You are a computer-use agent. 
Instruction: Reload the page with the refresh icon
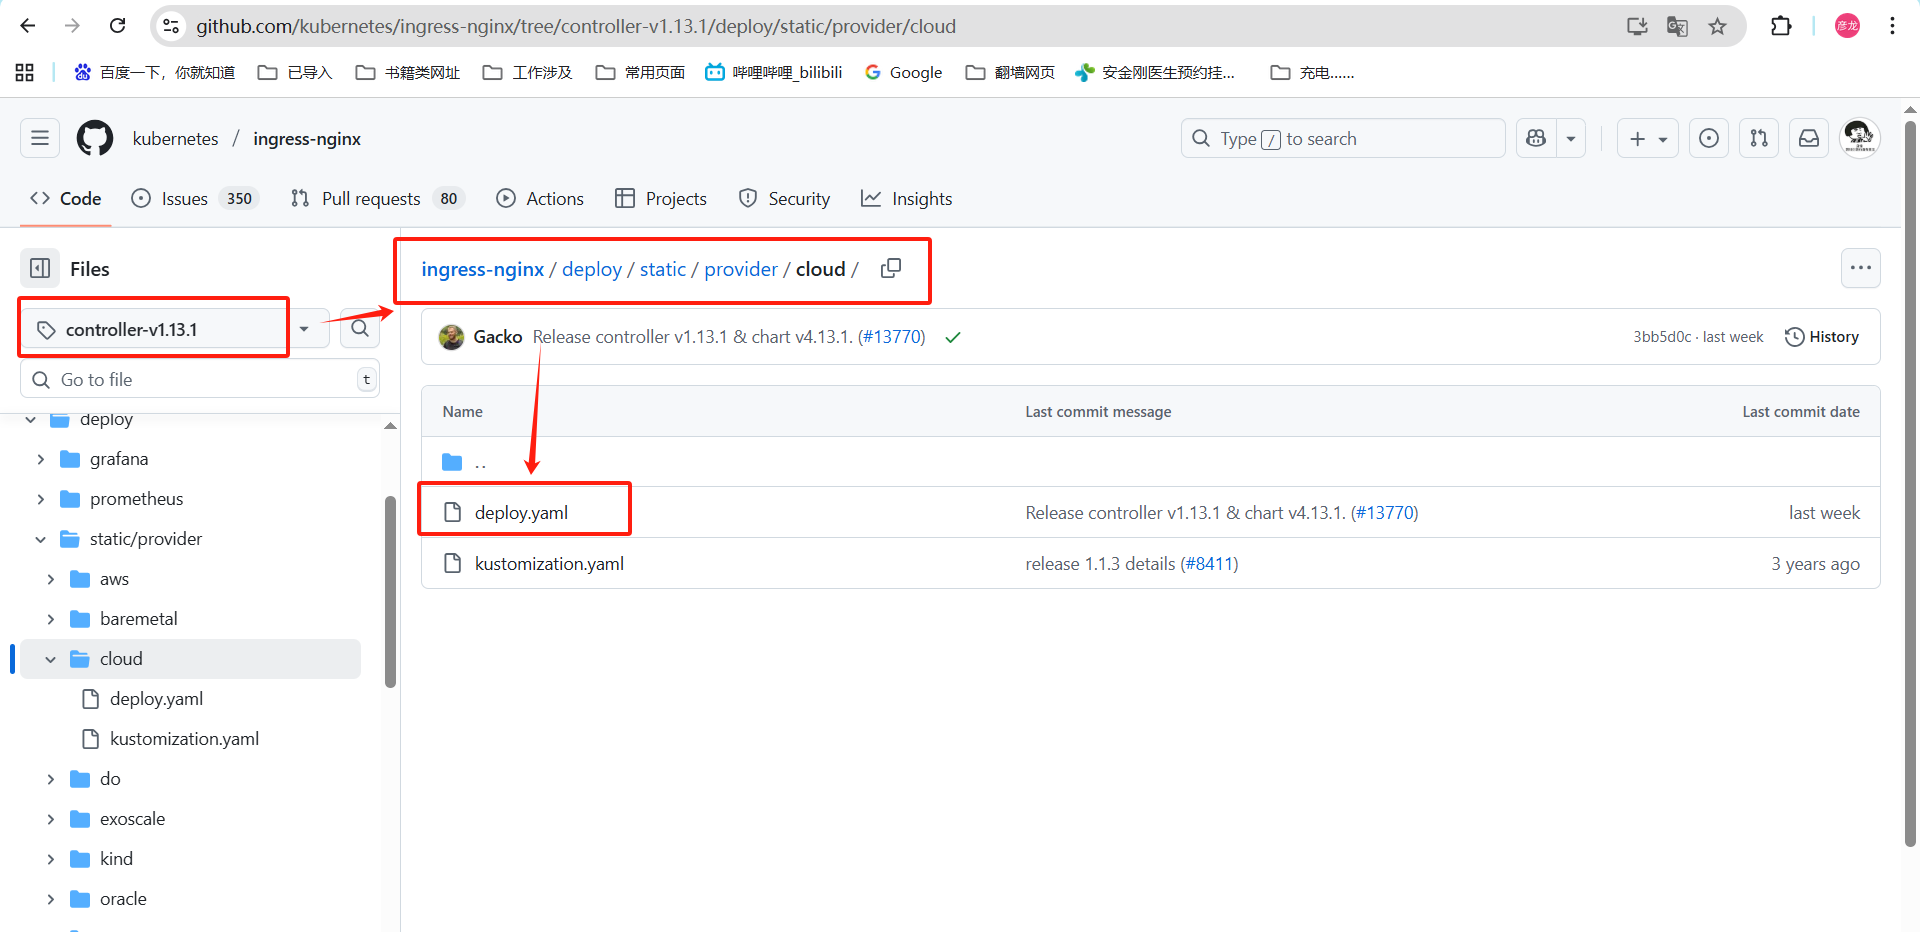coord(117,26)
